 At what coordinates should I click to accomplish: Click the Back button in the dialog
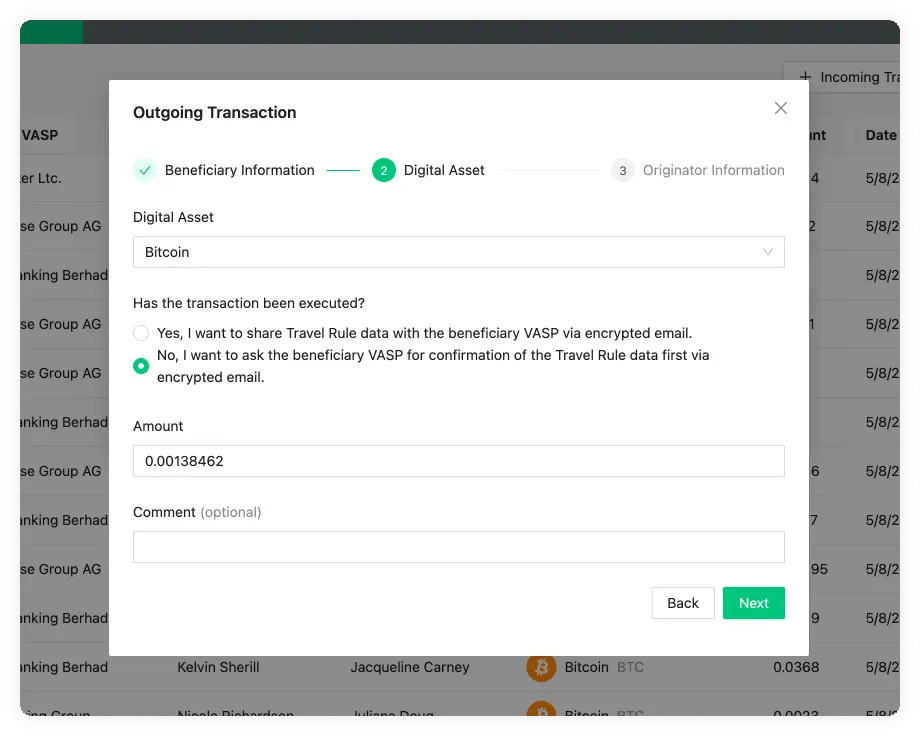[683, 603]
